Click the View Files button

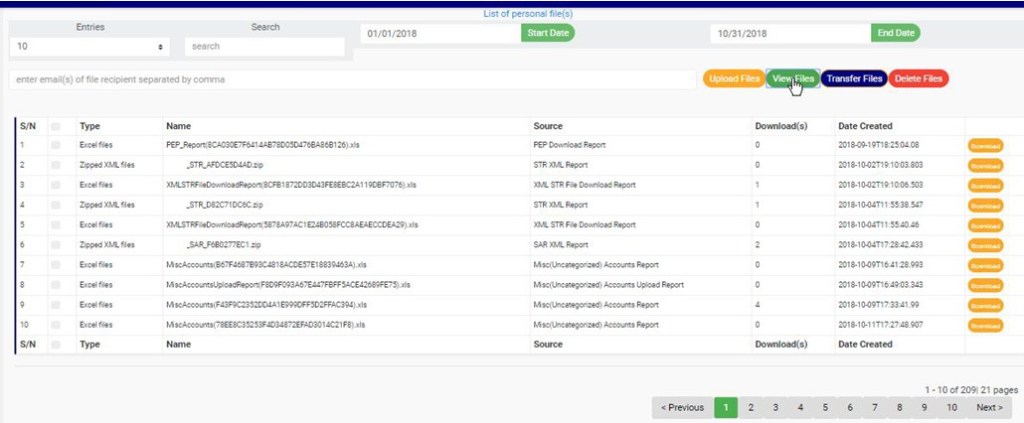pos(793,79)
